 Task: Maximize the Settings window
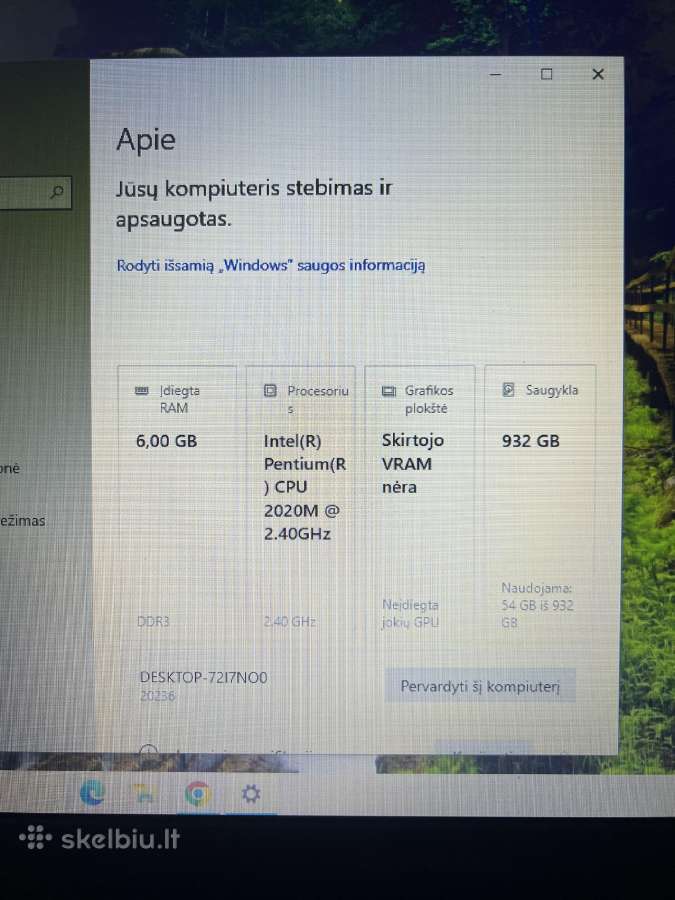[x=546, y=74]
